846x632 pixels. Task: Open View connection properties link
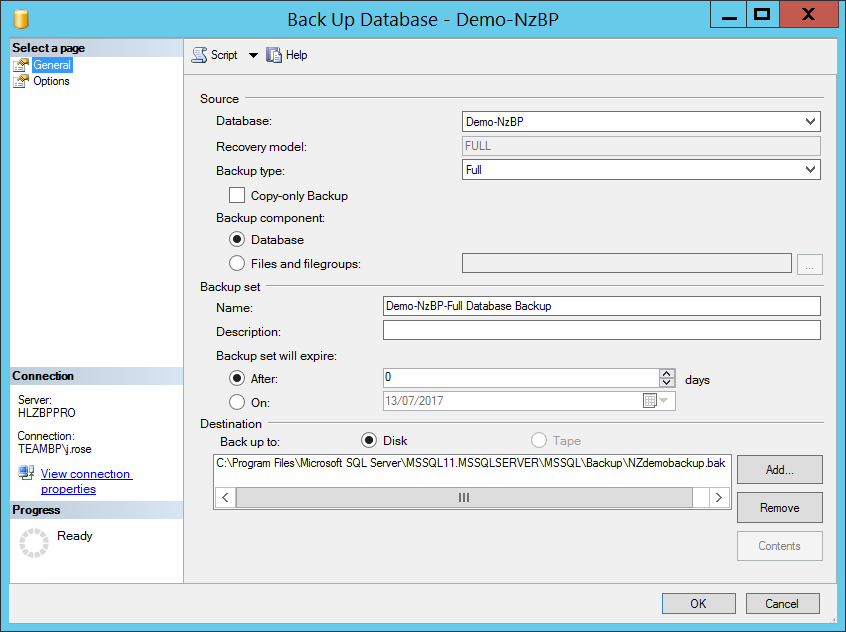coord(86,481)
